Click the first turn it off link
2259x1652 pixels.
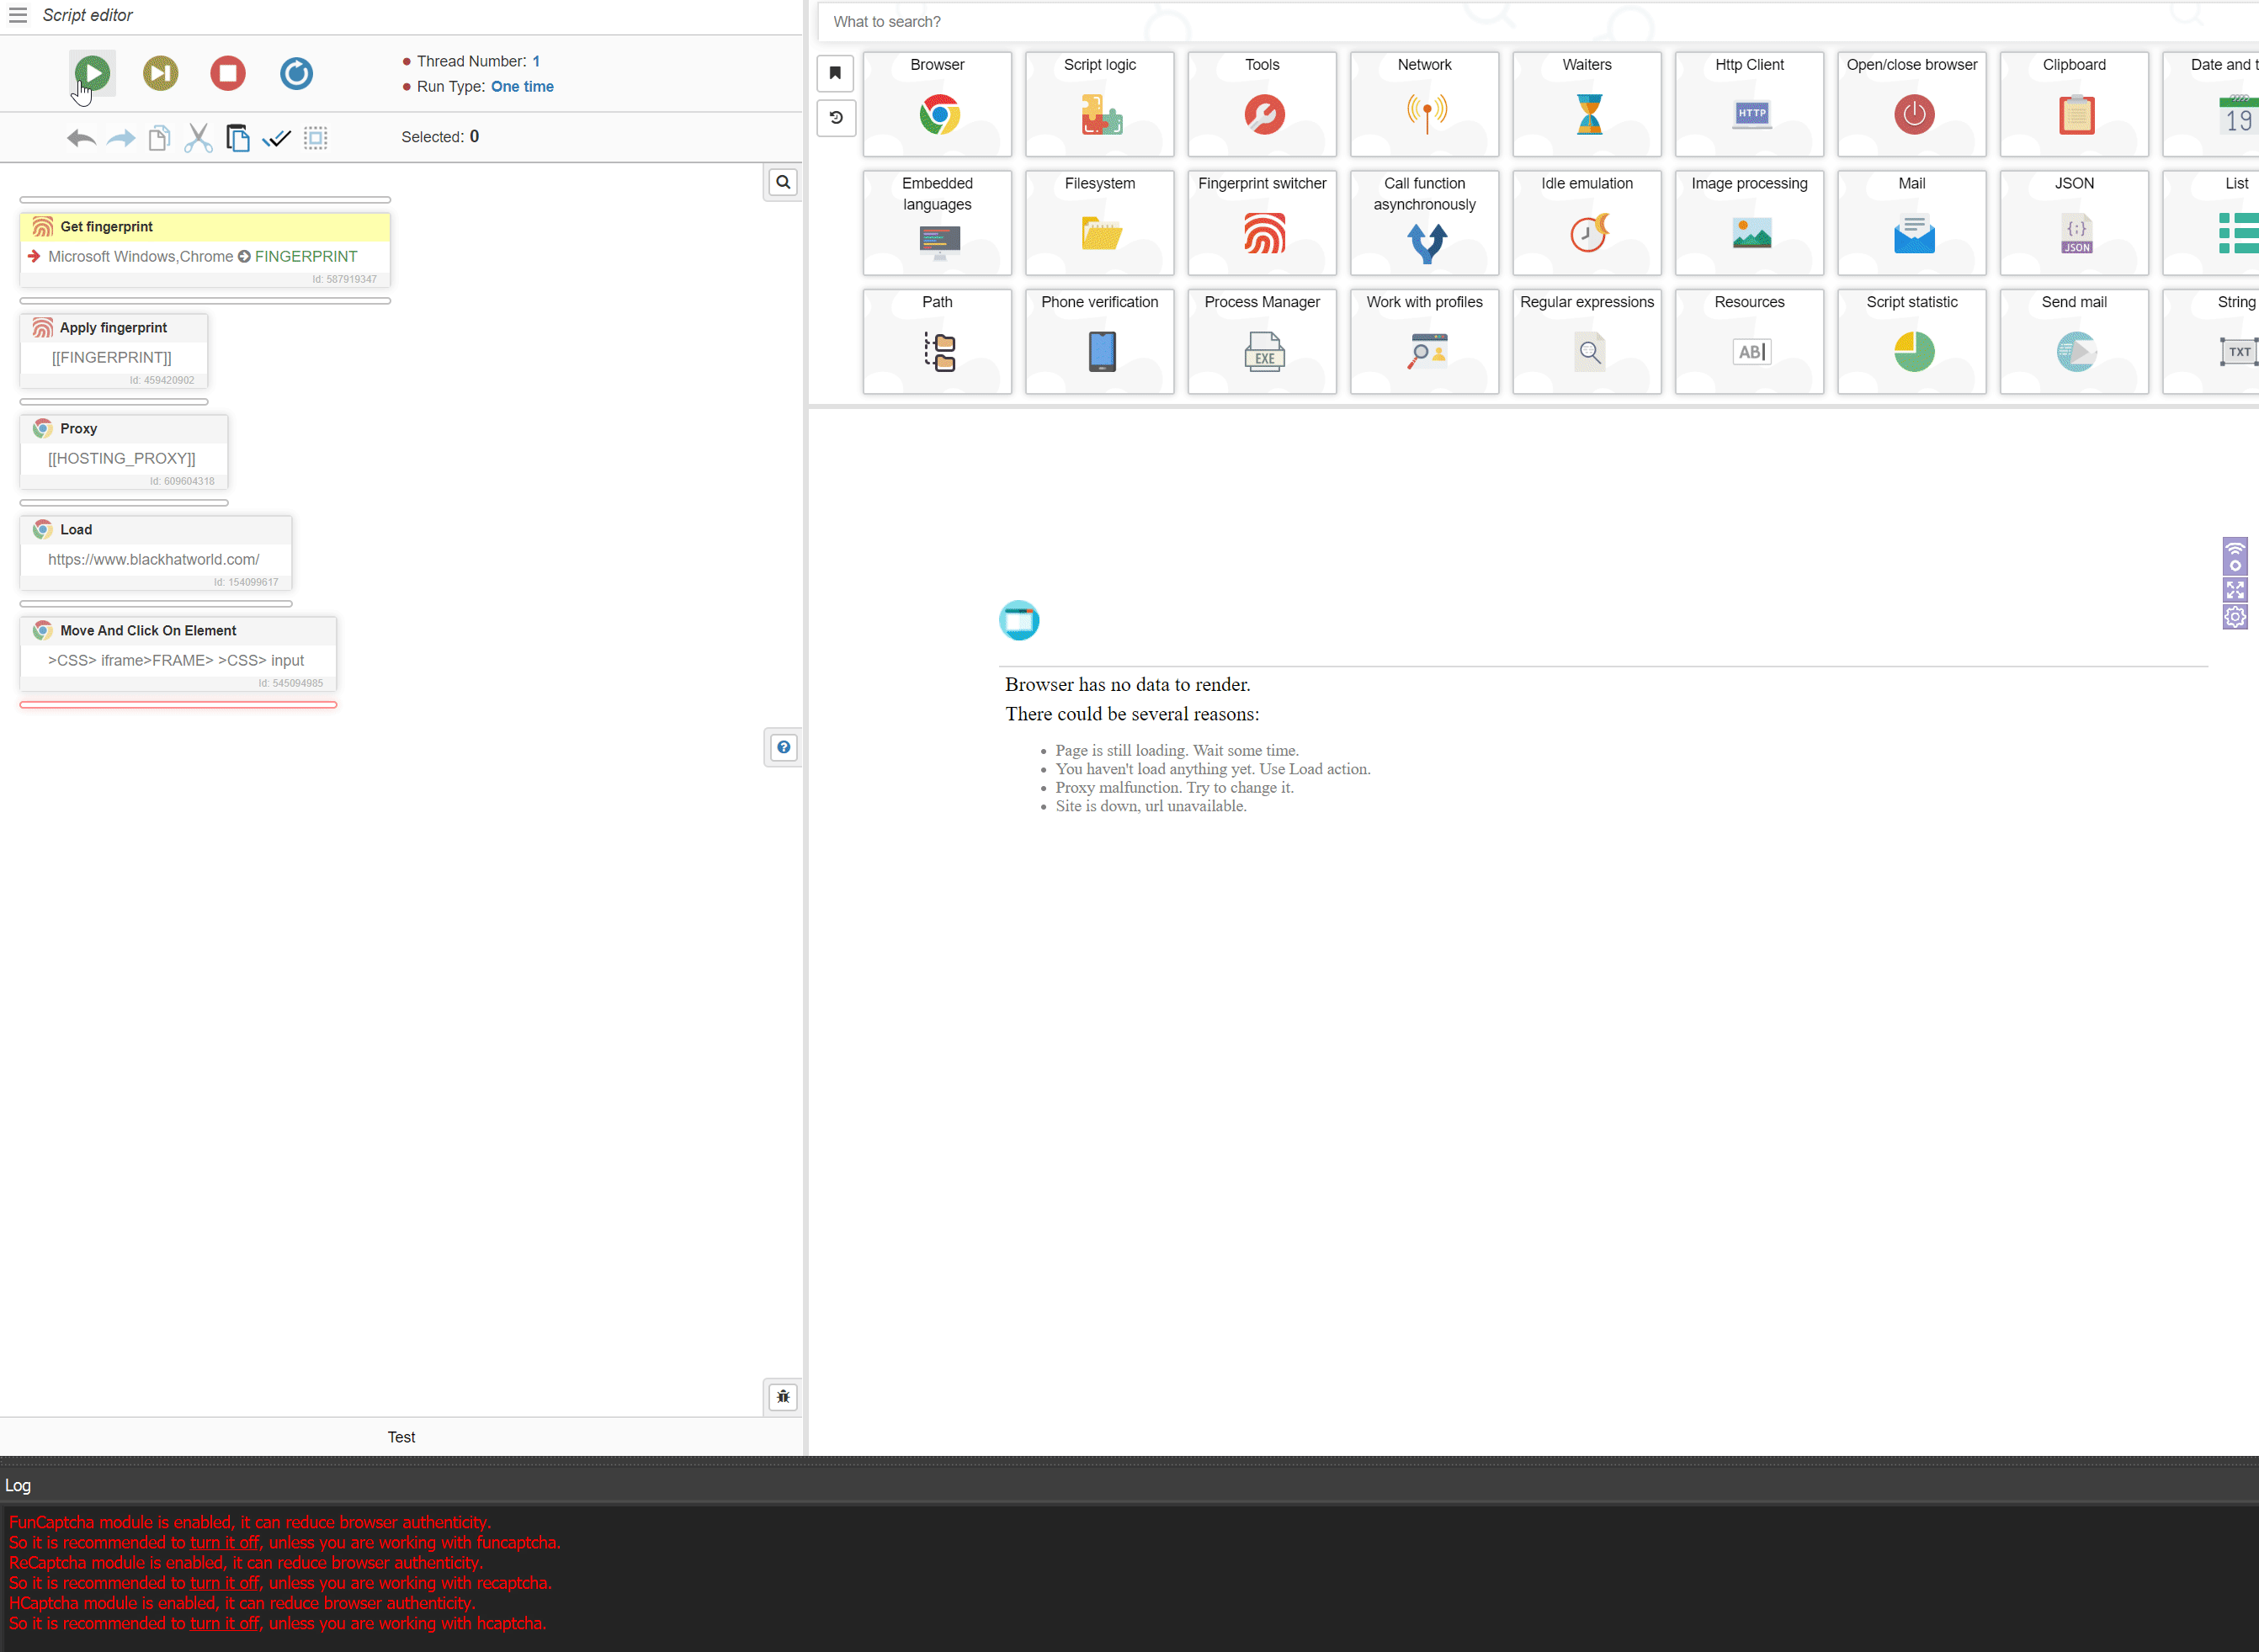tap(225, 1542)
